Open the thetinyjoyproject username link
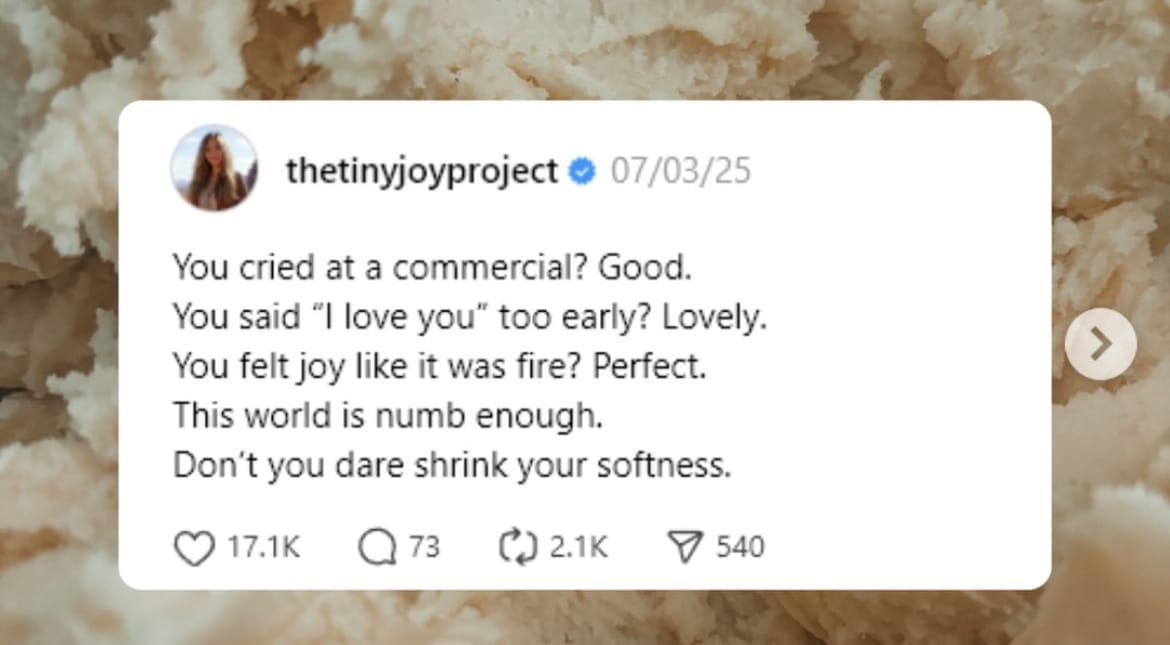The image size is (1170, 645). point(421,172)
